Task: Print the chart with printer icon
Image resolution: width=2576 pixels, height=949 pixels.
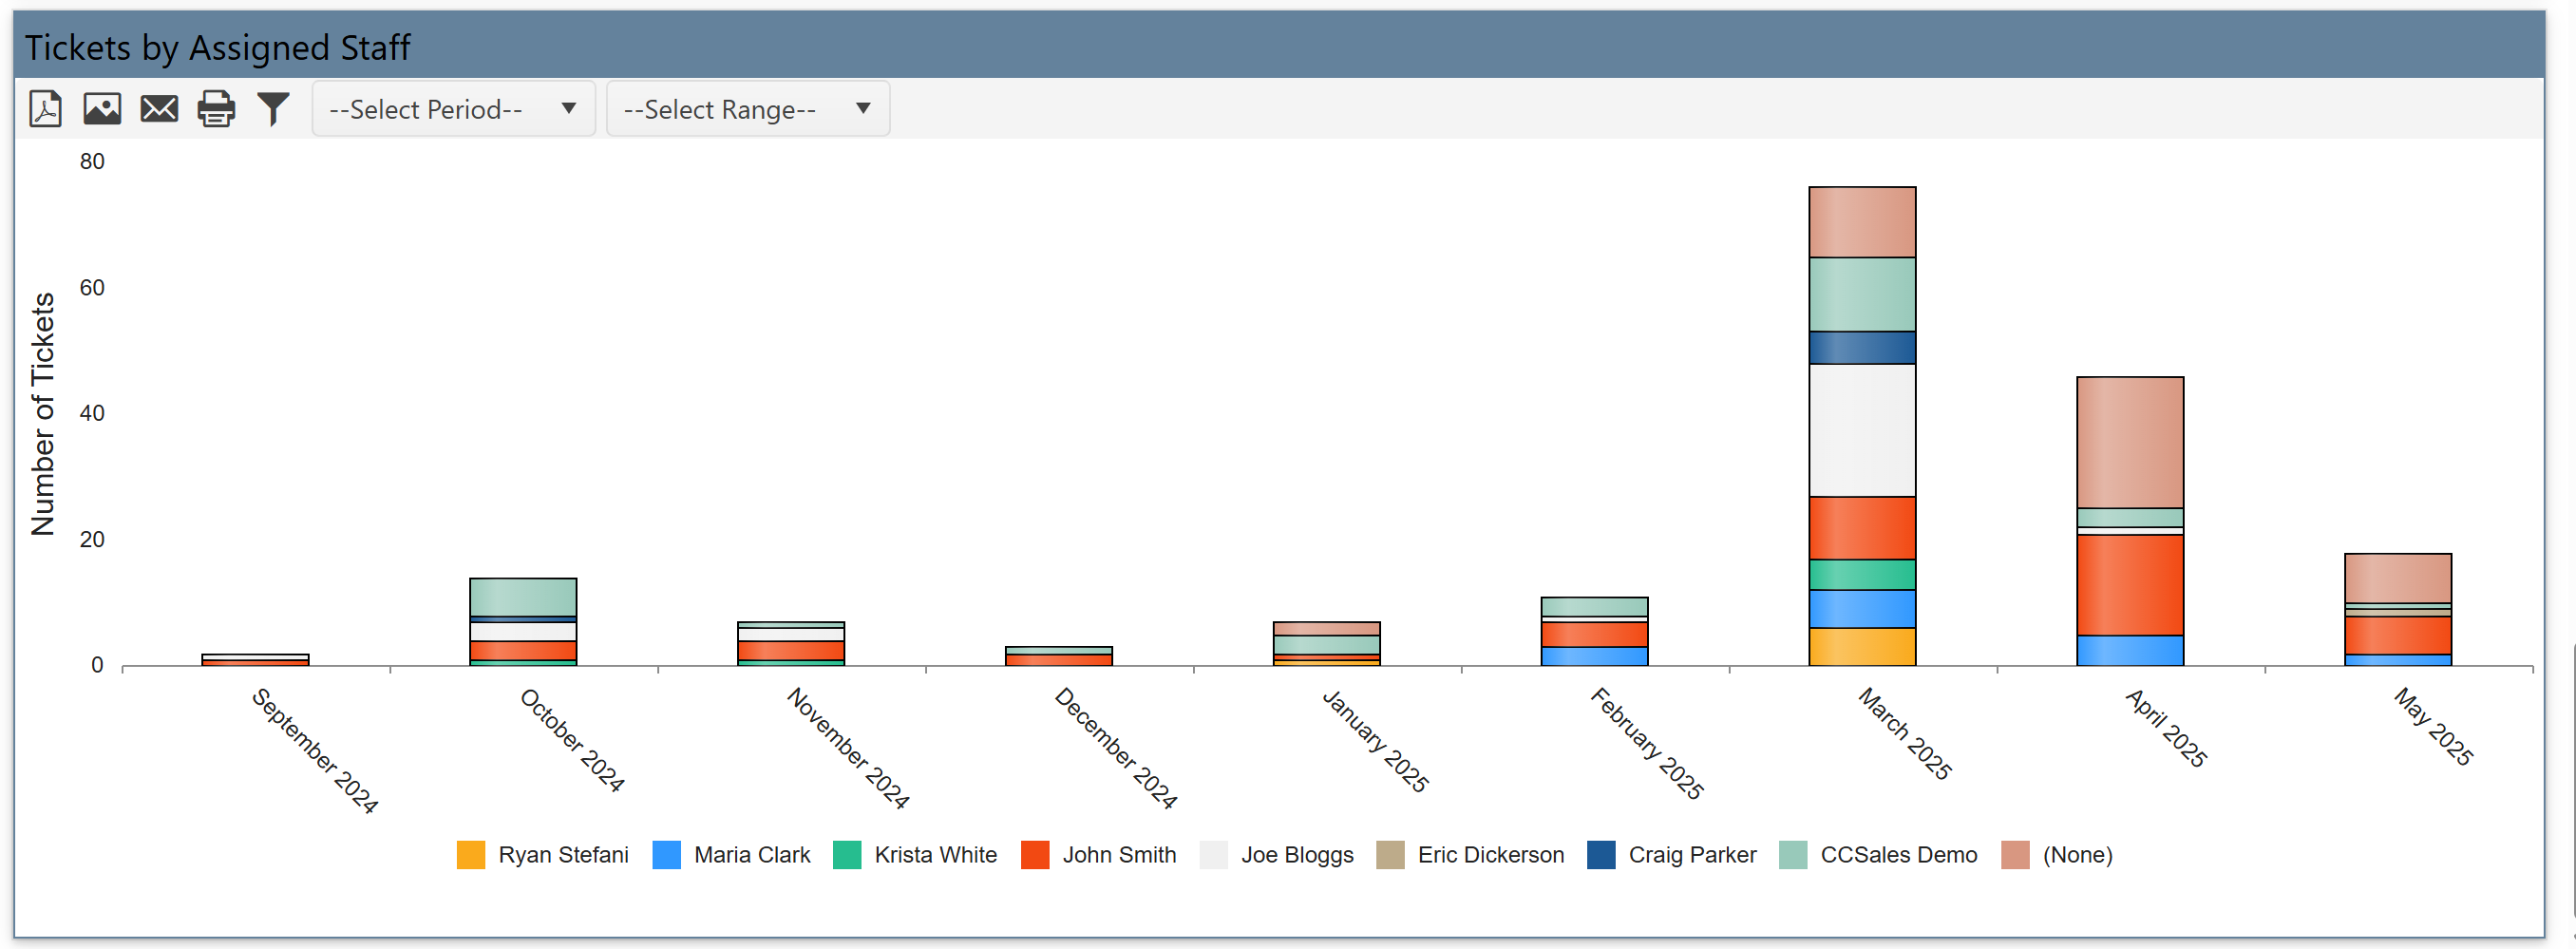Action: (x=216, y=108)
